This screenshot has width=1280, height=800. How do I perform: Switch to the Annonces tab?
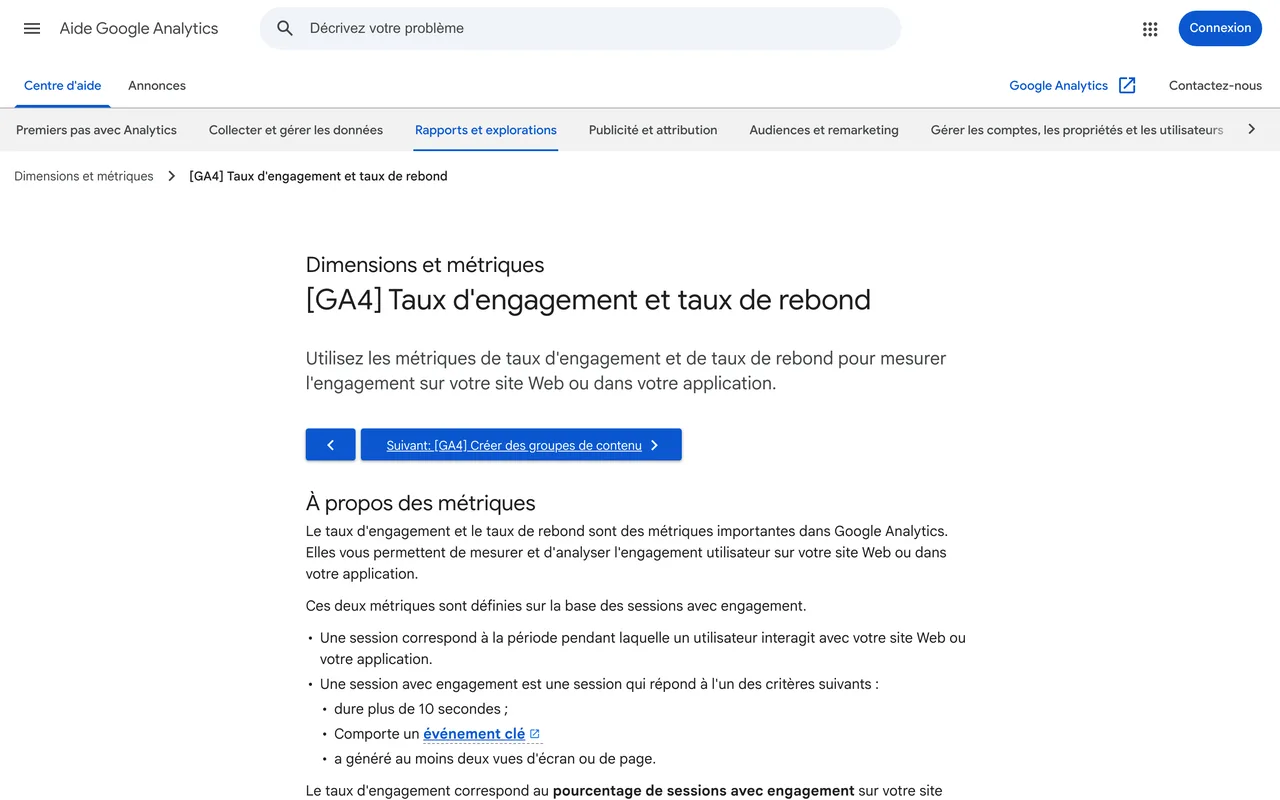point(157,86)
